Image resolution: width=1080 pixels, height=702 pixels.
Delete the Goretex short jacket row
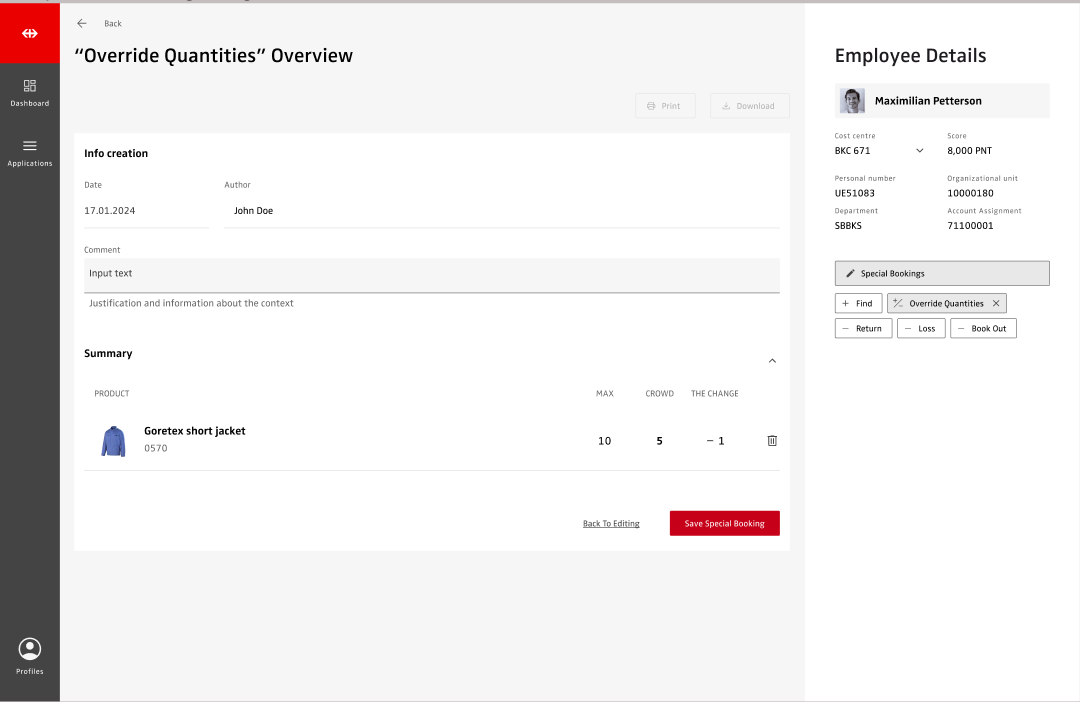pyautogui.click(x=772, y=441)
